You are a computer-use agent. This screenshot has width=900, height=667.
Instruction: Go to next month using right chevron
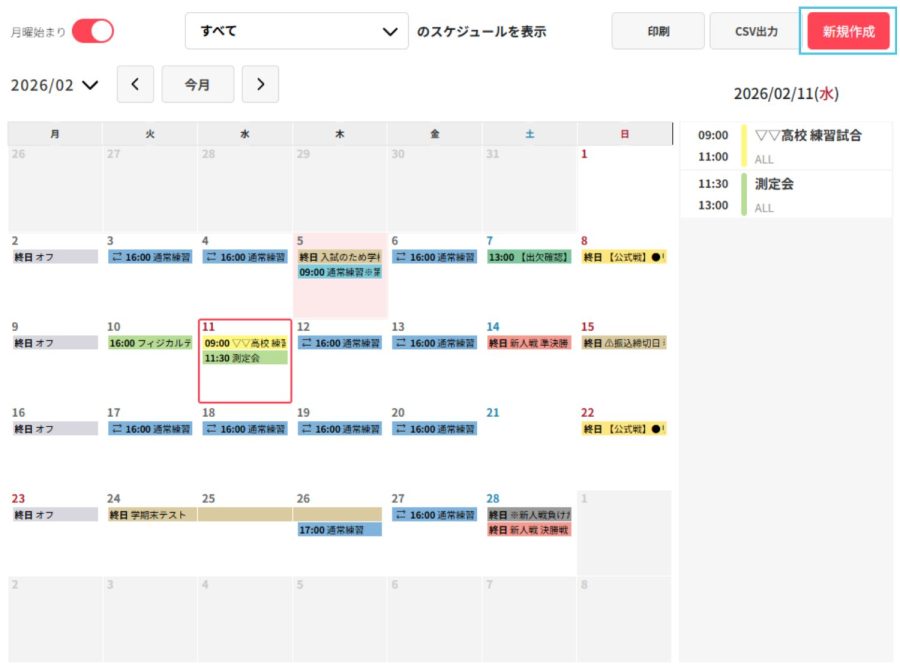pos(260,85)
